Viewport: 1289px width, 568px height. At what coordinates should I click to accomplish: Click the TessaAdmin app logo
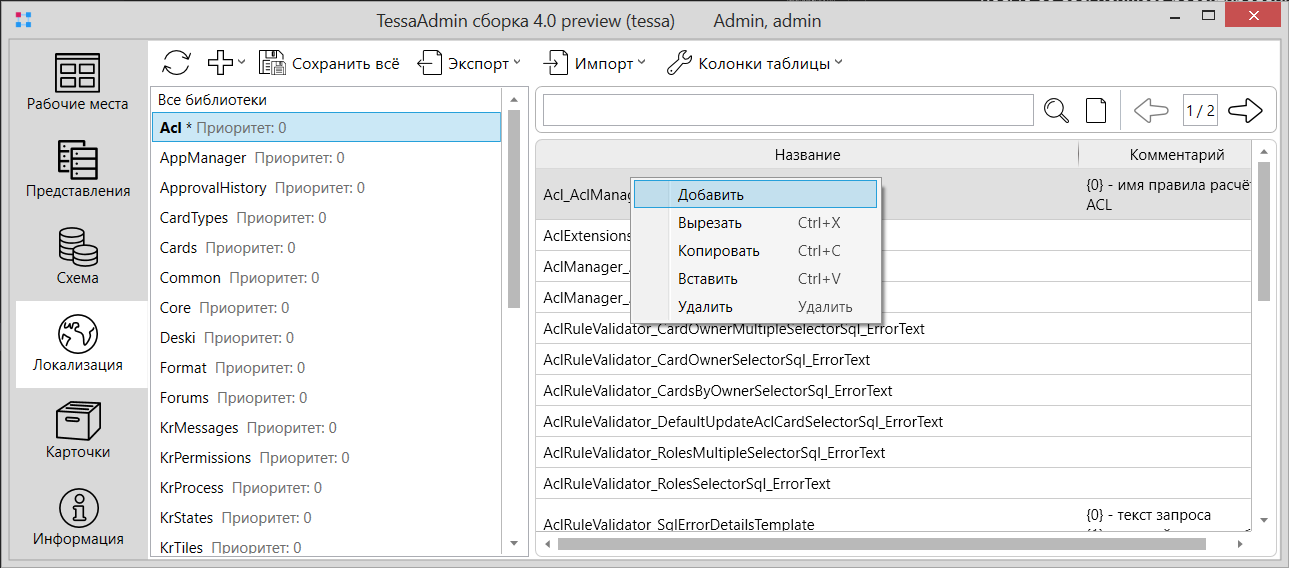click(x=24, y=19)
